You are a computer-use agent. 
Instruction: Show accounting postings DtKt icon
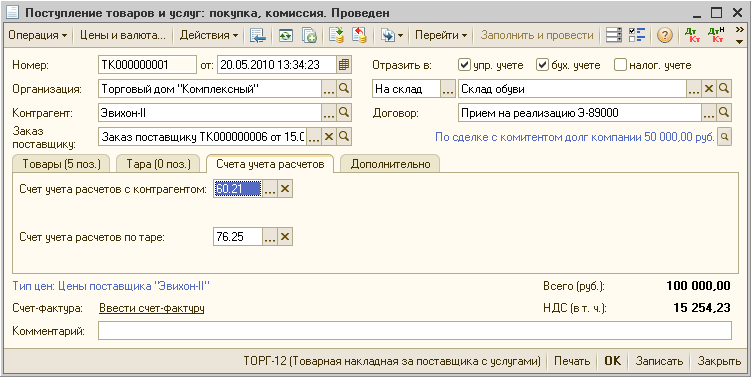[692, 35]
